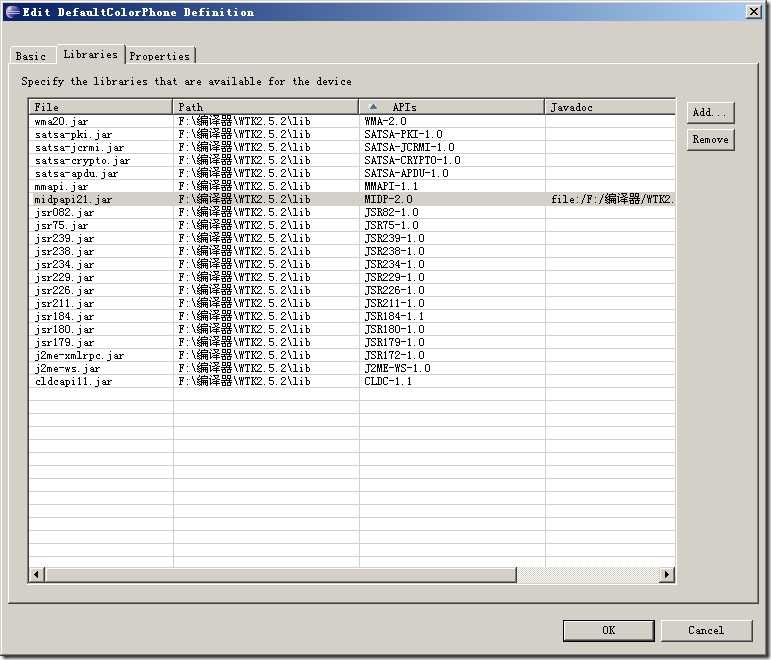Sort by the Path column header

pos(266,107)
